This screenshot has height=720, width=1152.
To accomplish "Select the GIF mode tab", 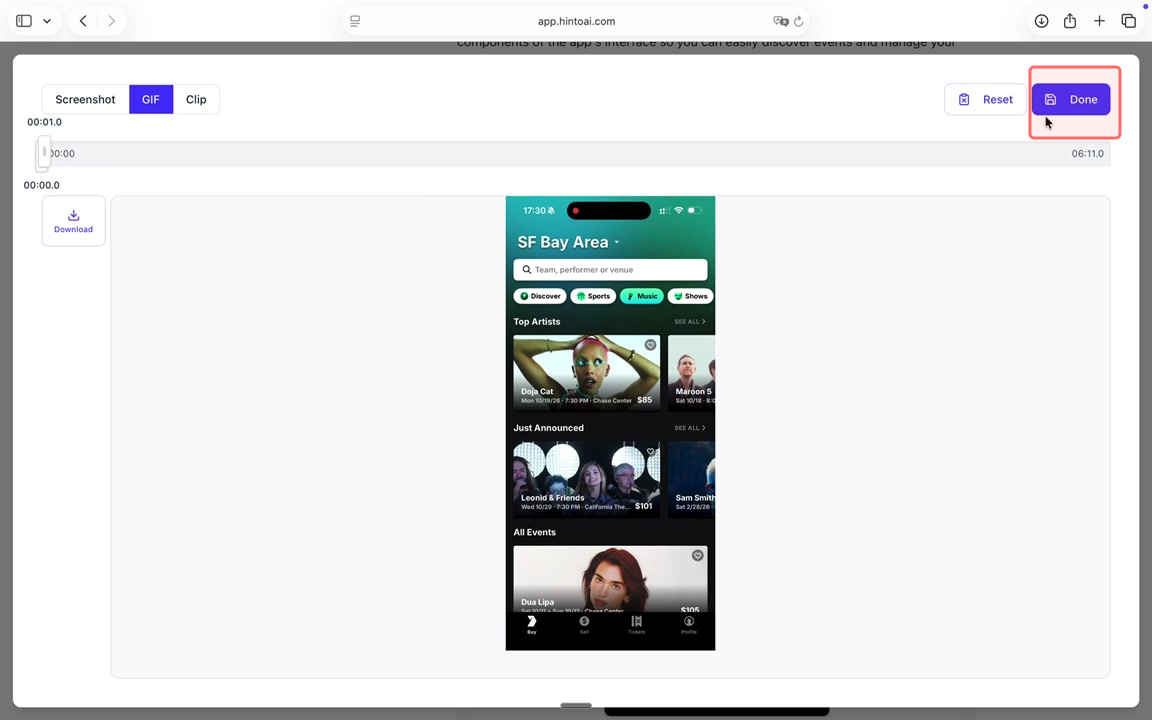I will tap(151, 100).
